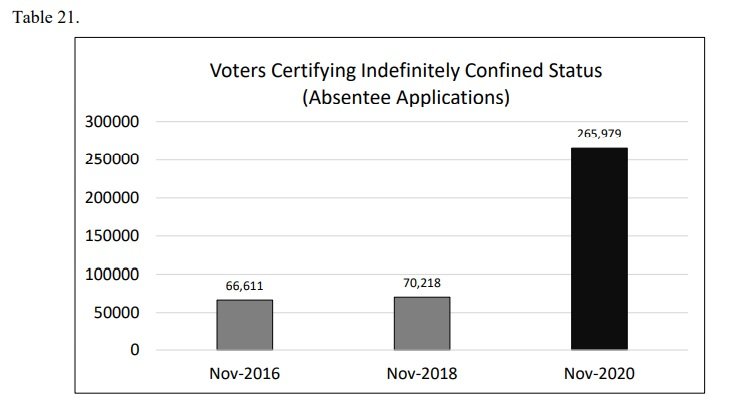This screenshot has width=753, height=402.
Task: Click the 66,611 data label
Action: 244,287
